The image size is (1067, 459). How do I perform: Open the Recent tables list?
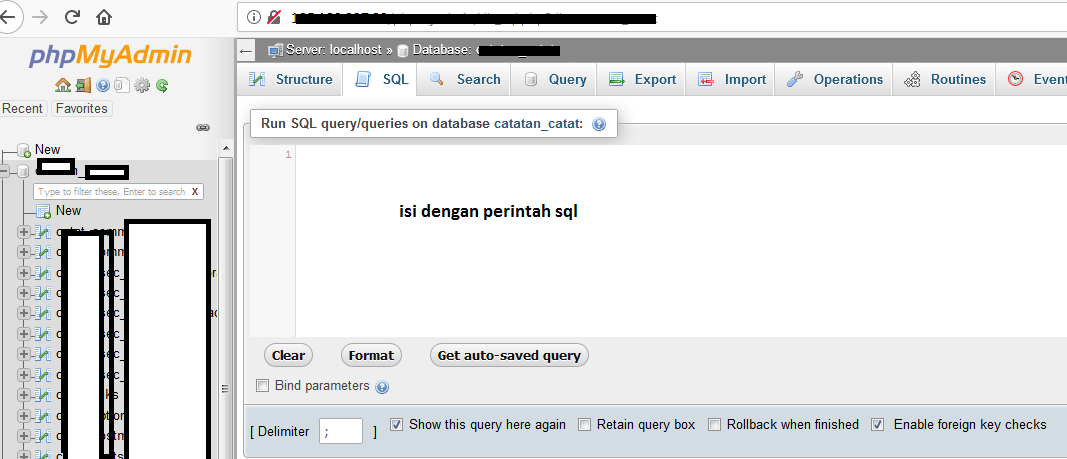tap(23, 108)
